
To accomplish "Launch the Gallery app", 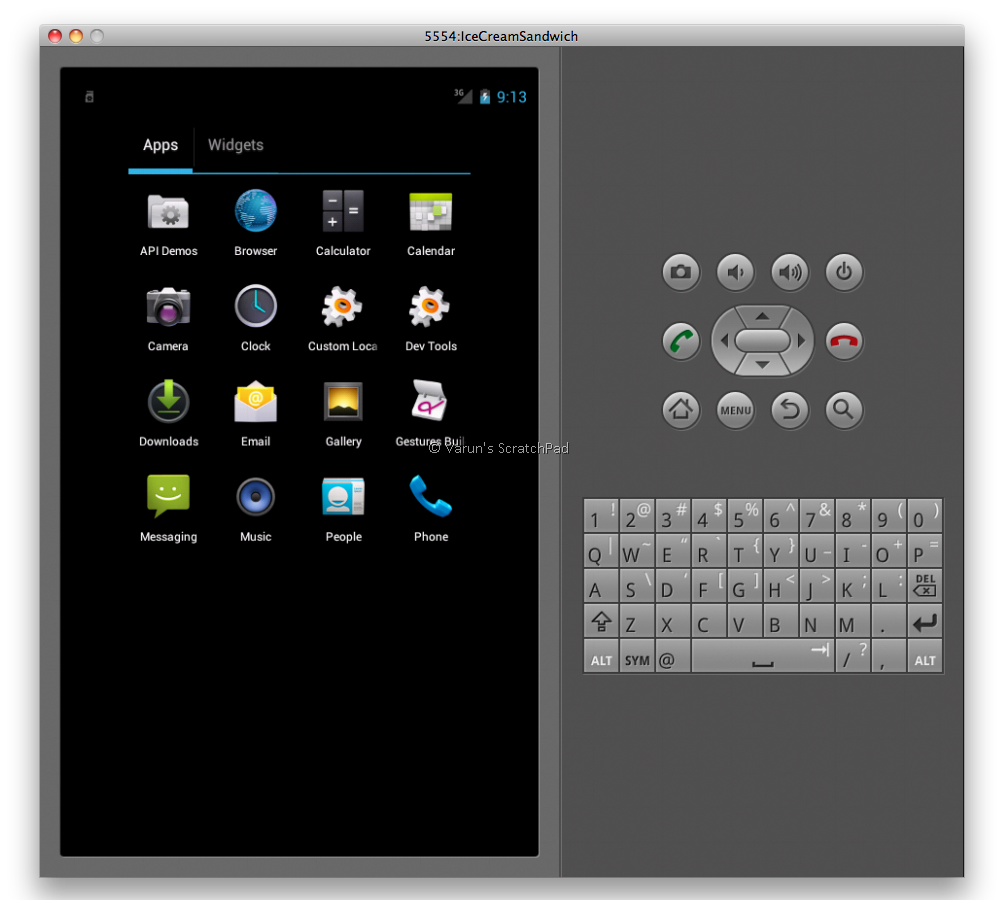I will (343, 414).
